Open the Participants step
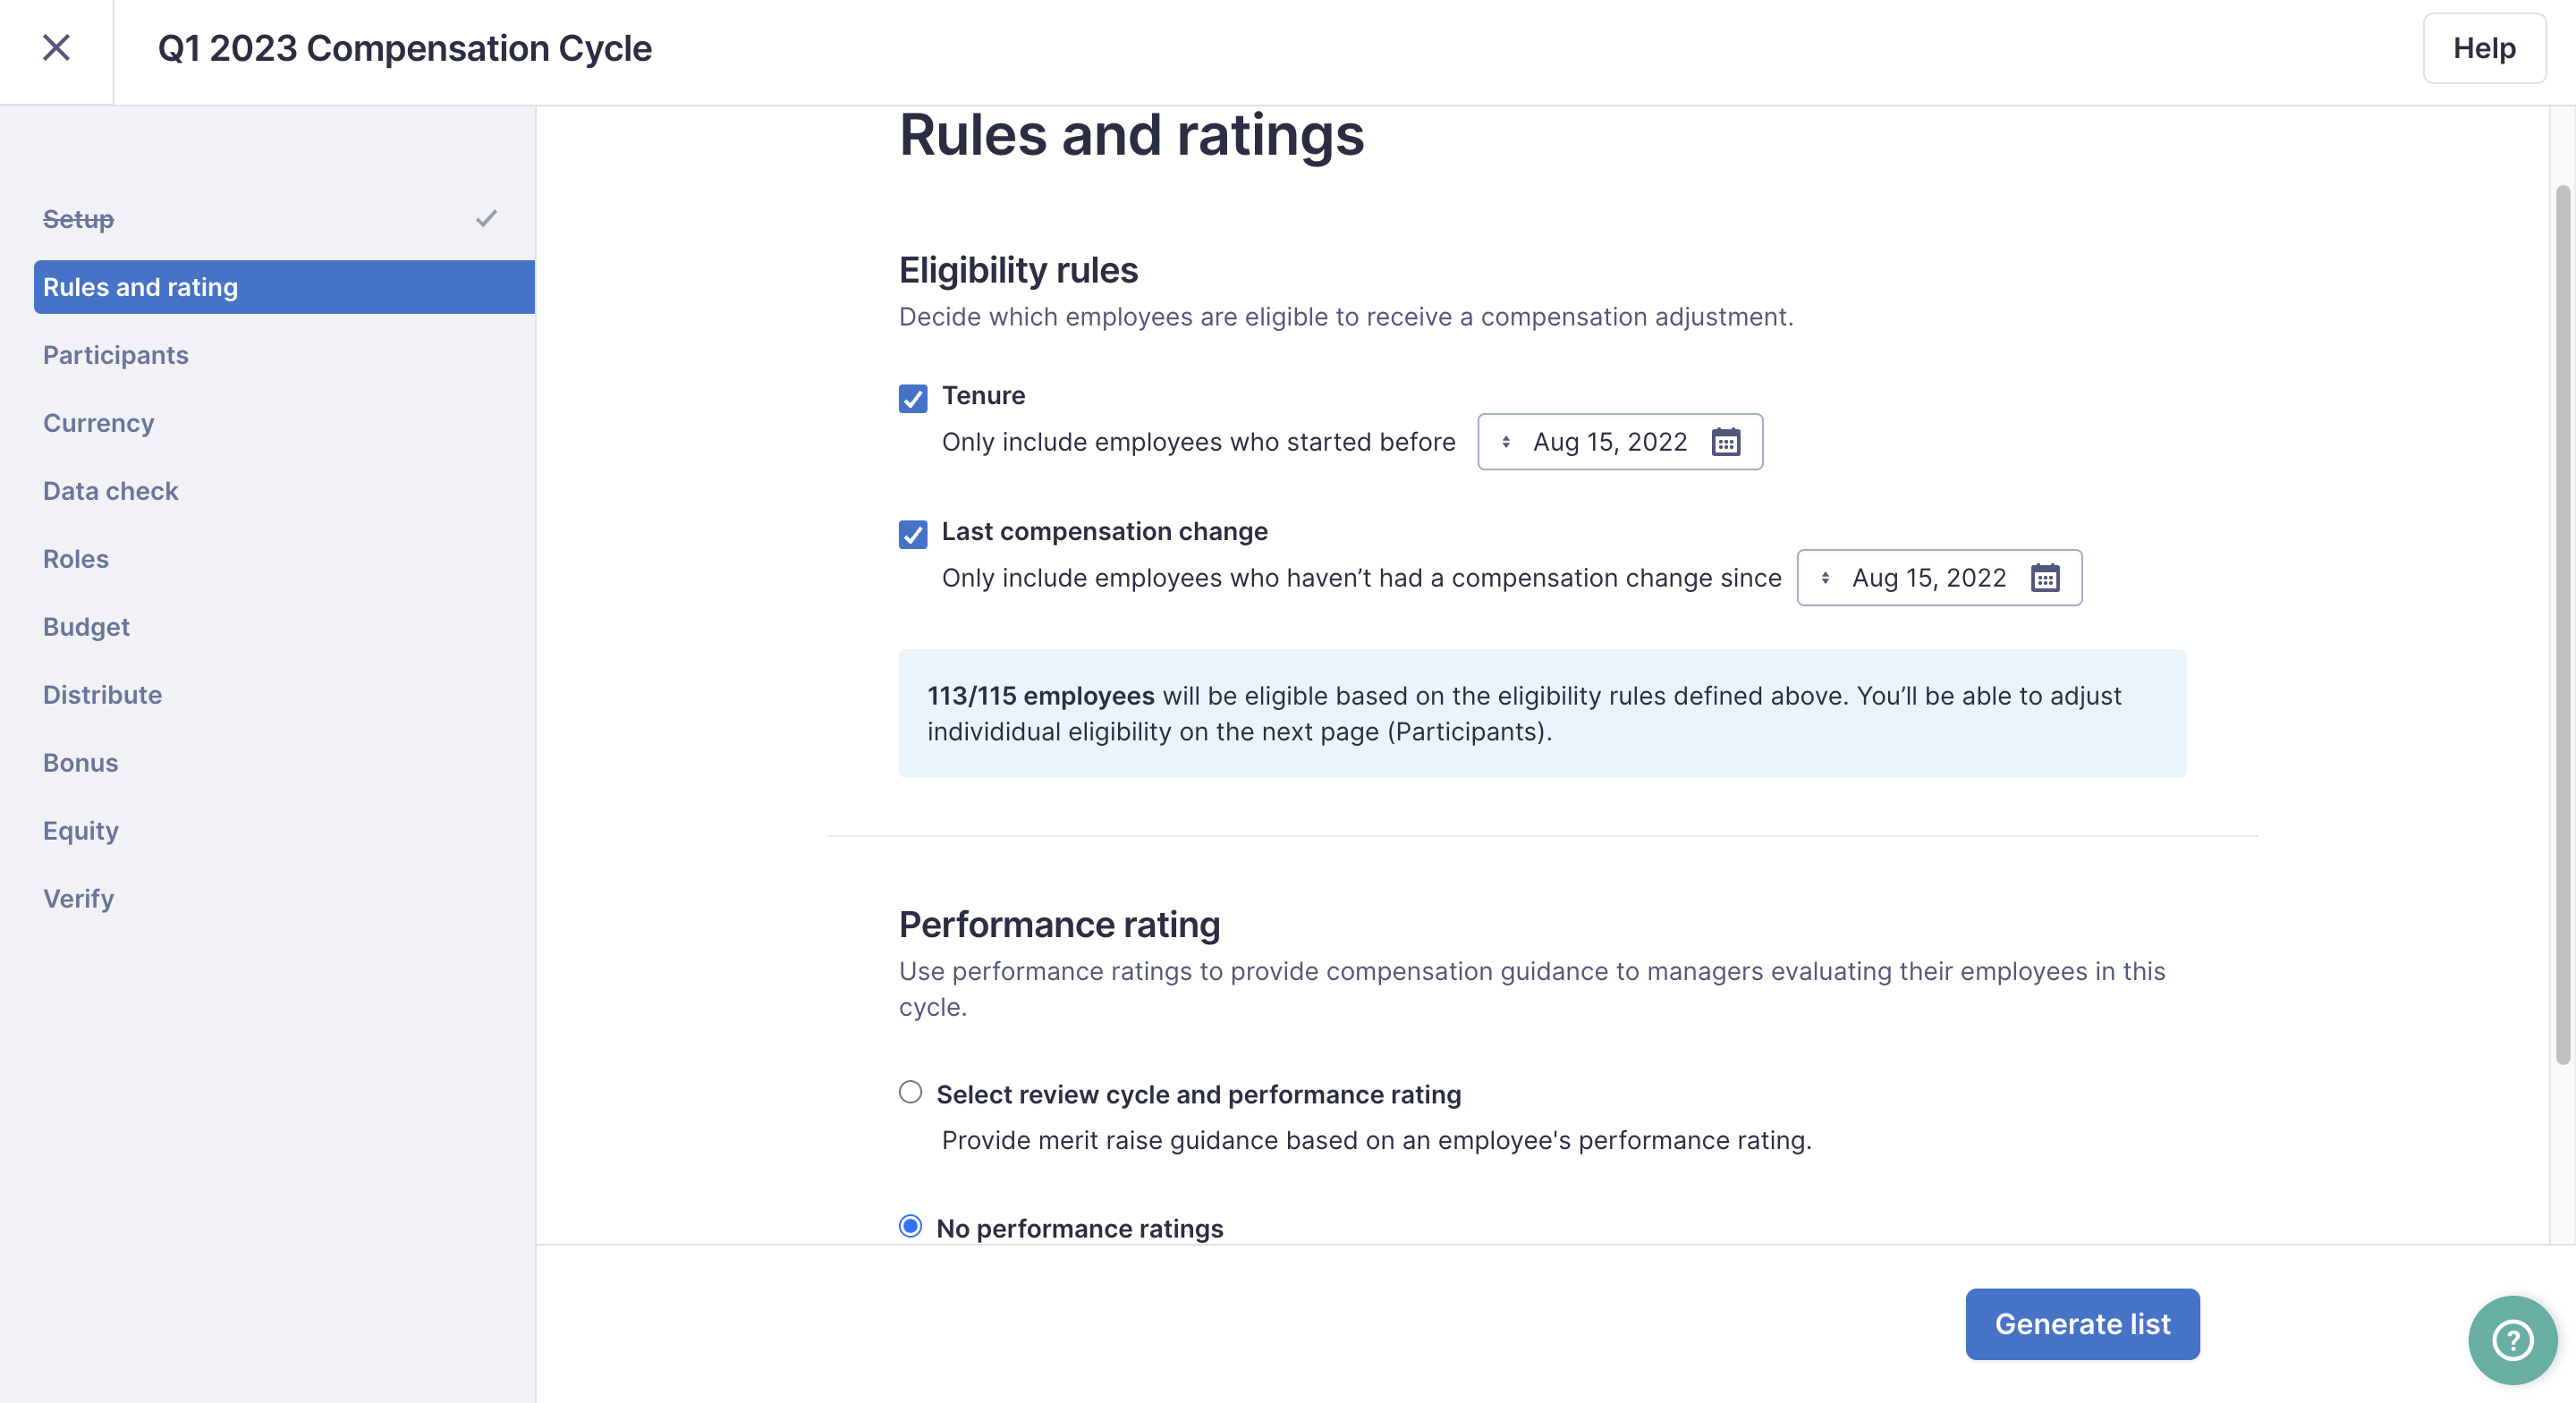Screen dimensions: 2576x1403 (116, 355)
